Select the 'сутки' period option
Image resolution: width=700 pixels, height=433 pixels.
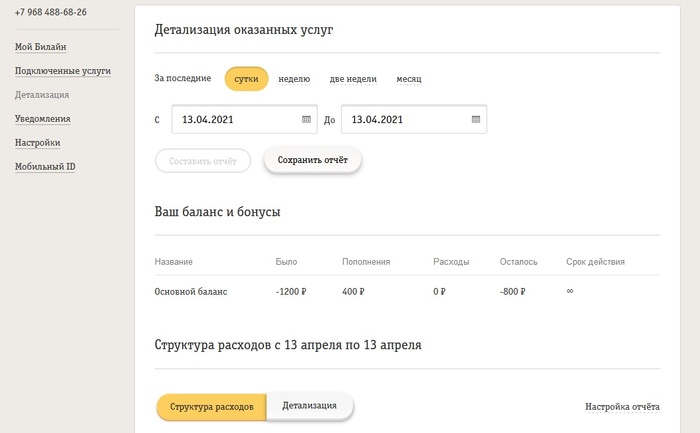click(246, 78)
